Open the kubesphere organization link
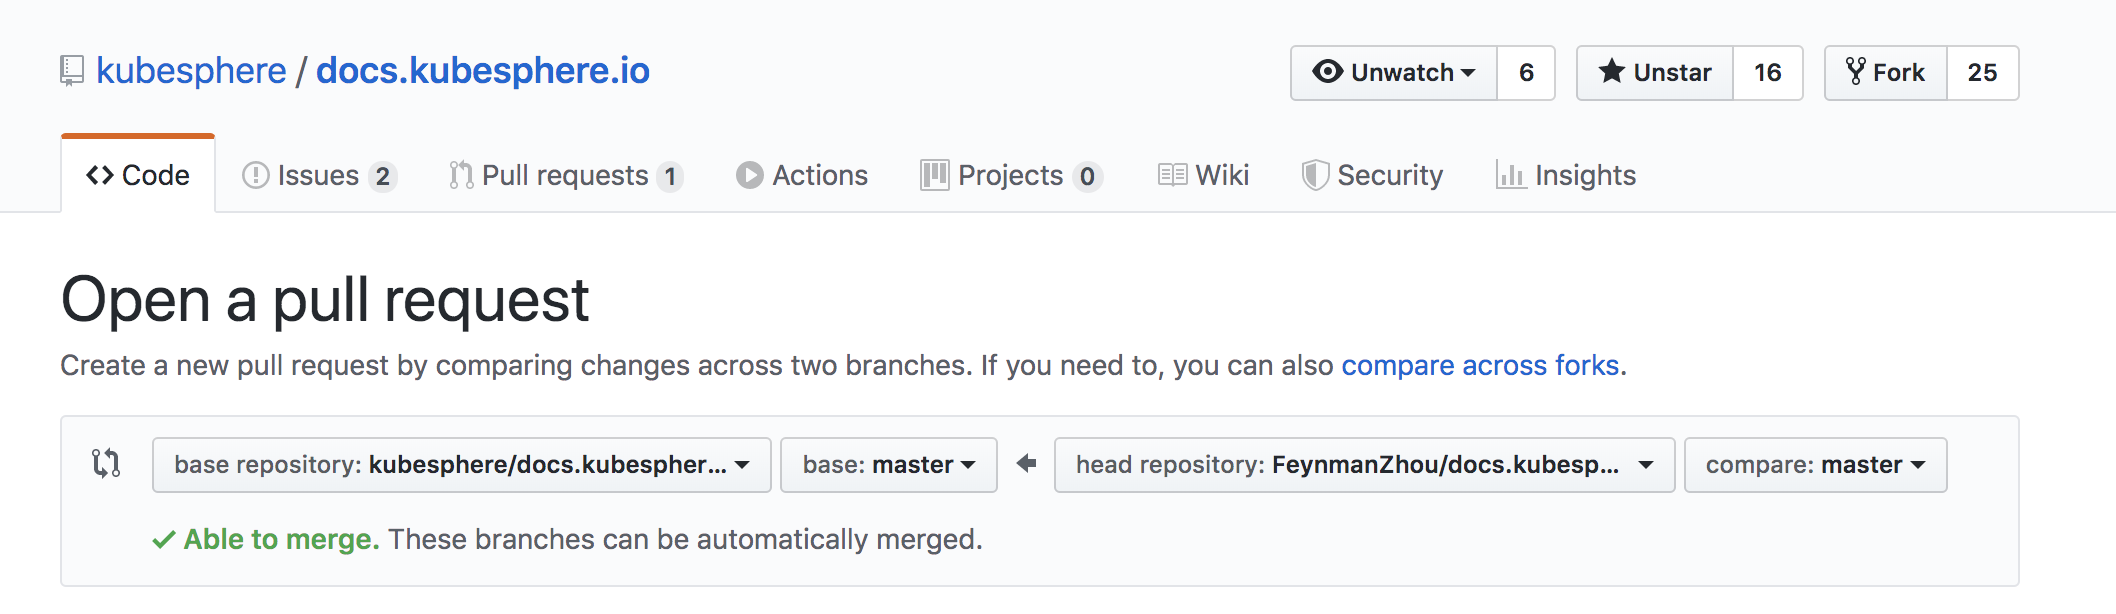The height and width of the screenshot is (614, 2116). click(x=191, y=71)
